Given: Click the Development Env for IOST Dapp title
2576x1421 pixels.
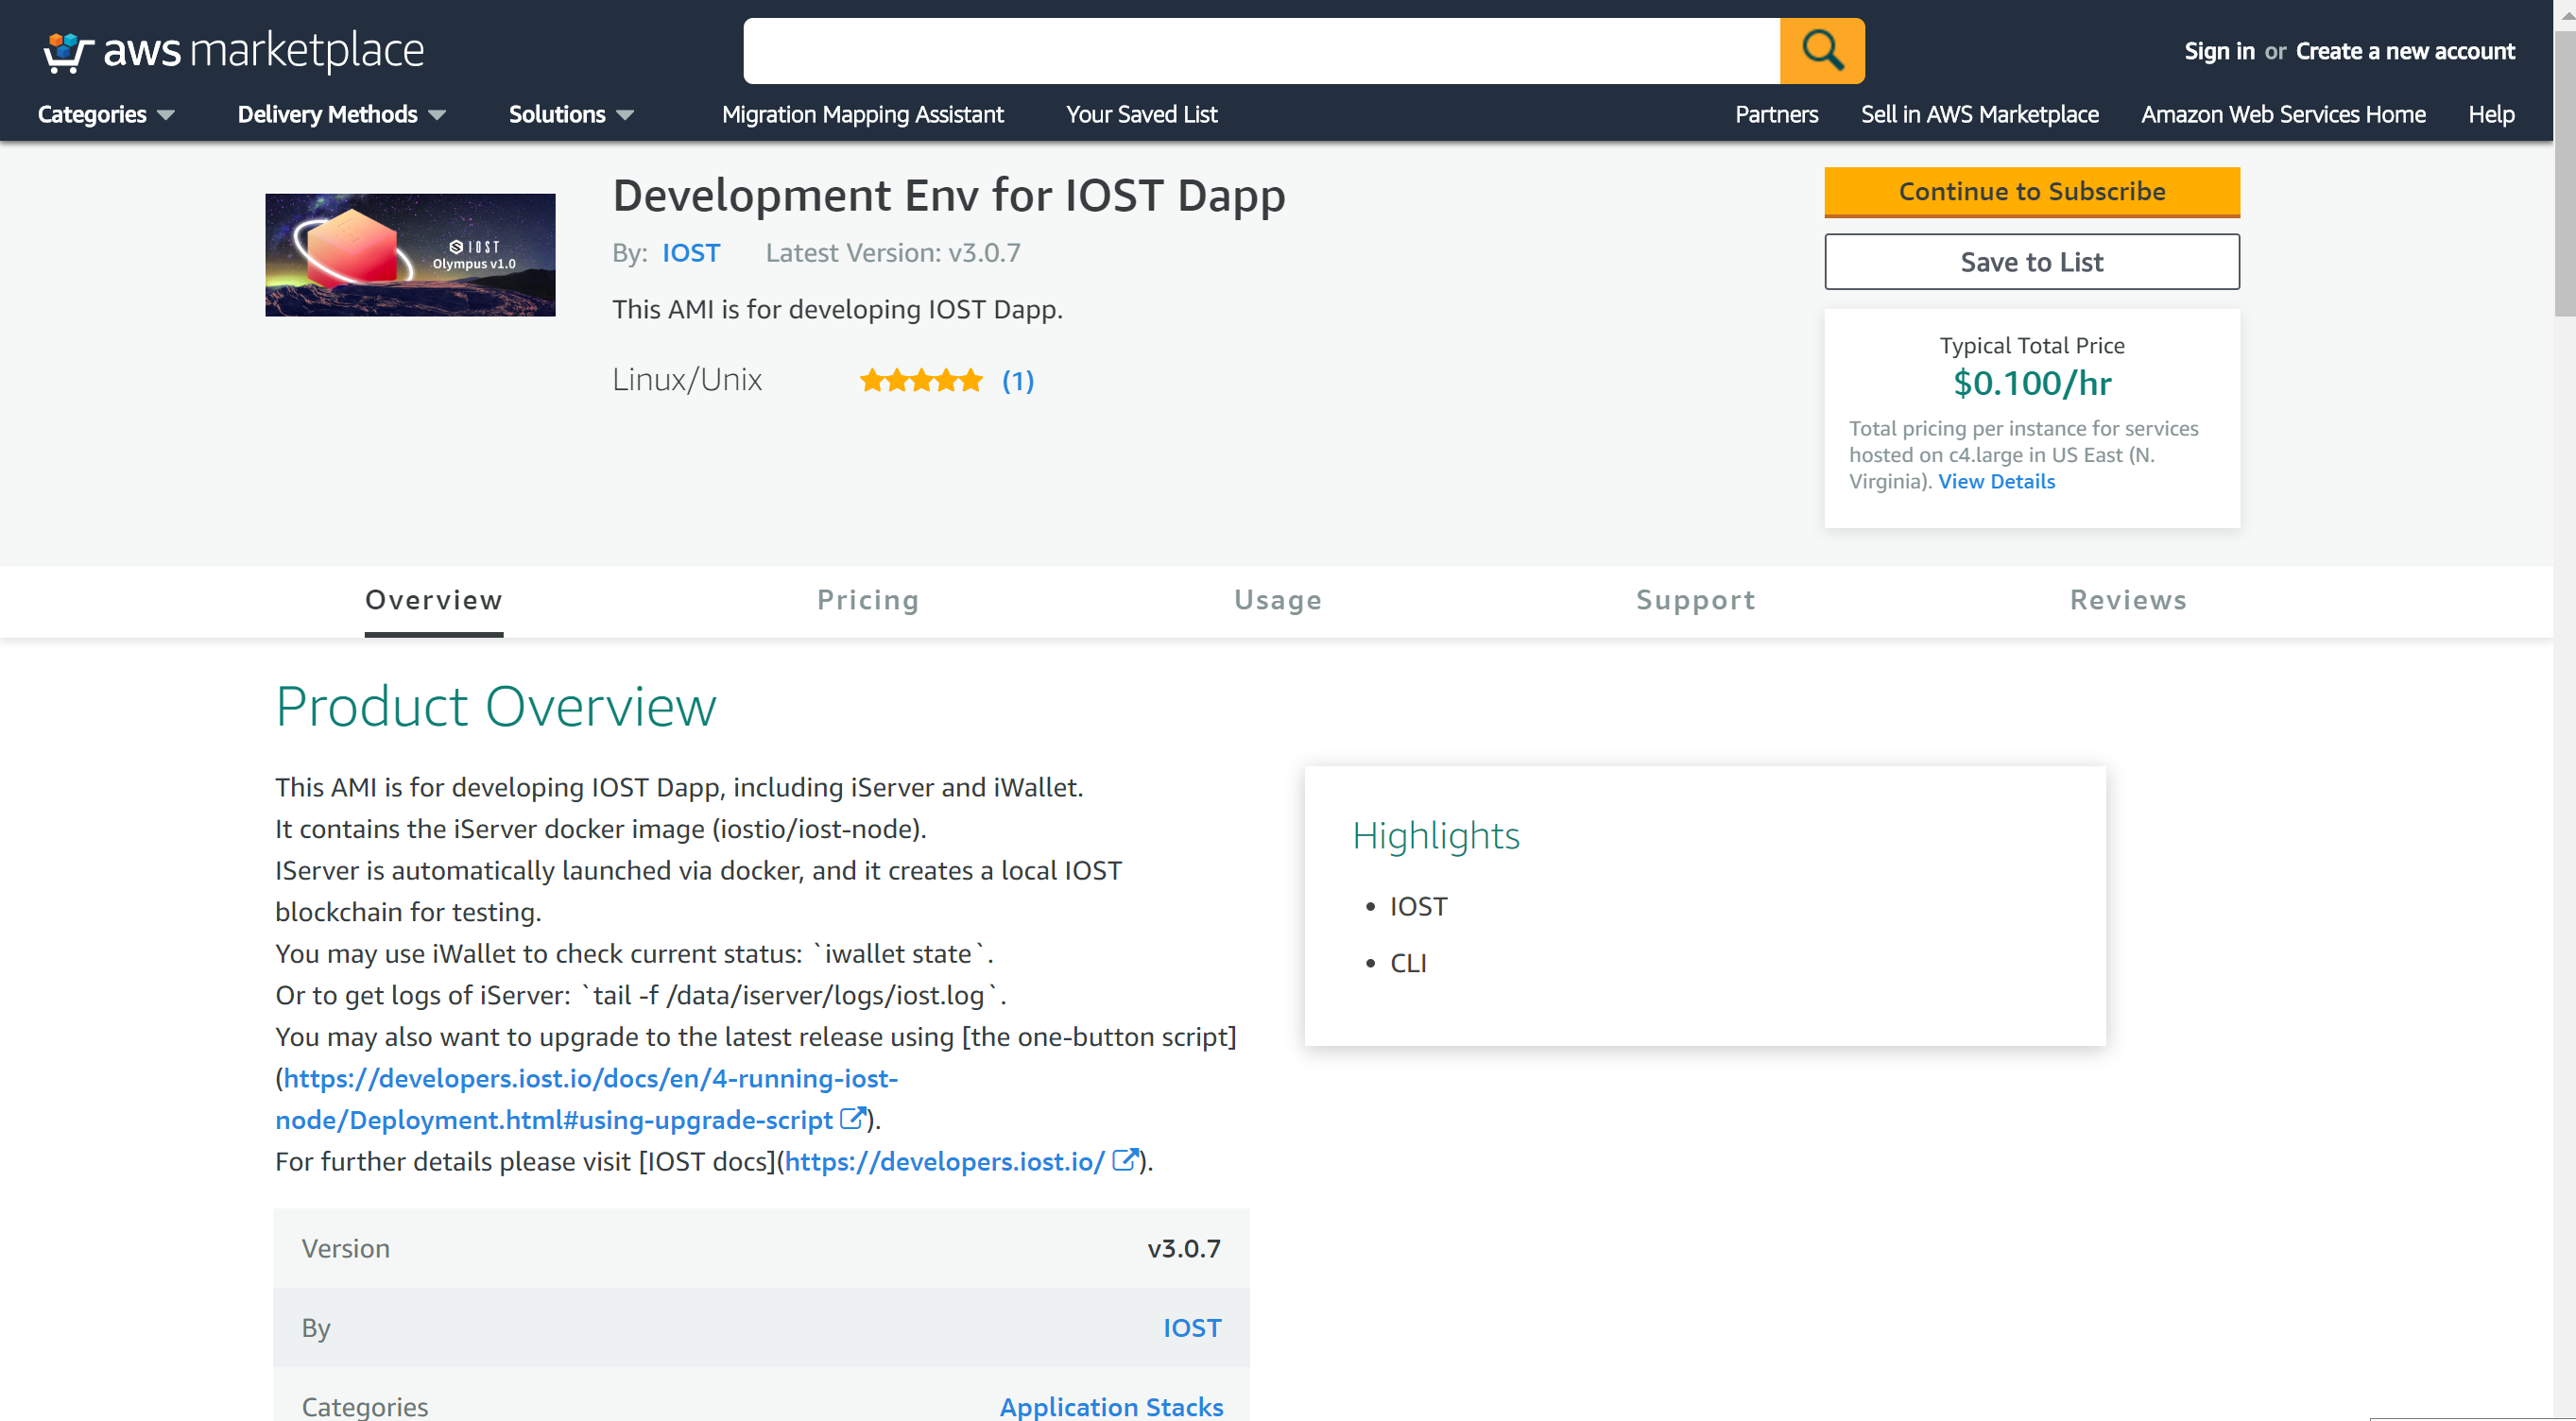Looking at the screenshot, I should (948, 195).
